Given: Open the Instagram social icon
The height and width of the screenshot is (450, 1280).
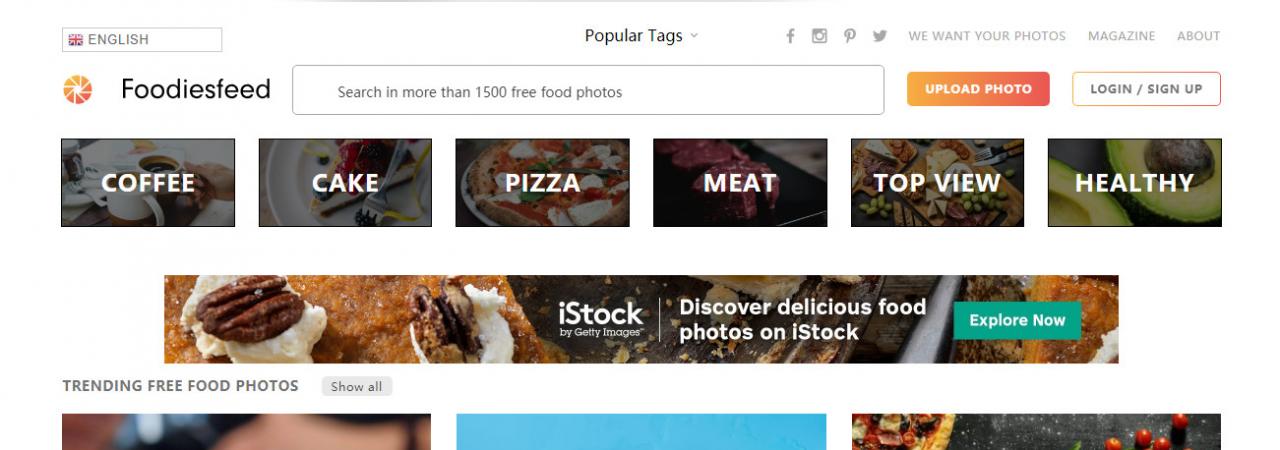Looking at the screenshot, I should [819, 36].
